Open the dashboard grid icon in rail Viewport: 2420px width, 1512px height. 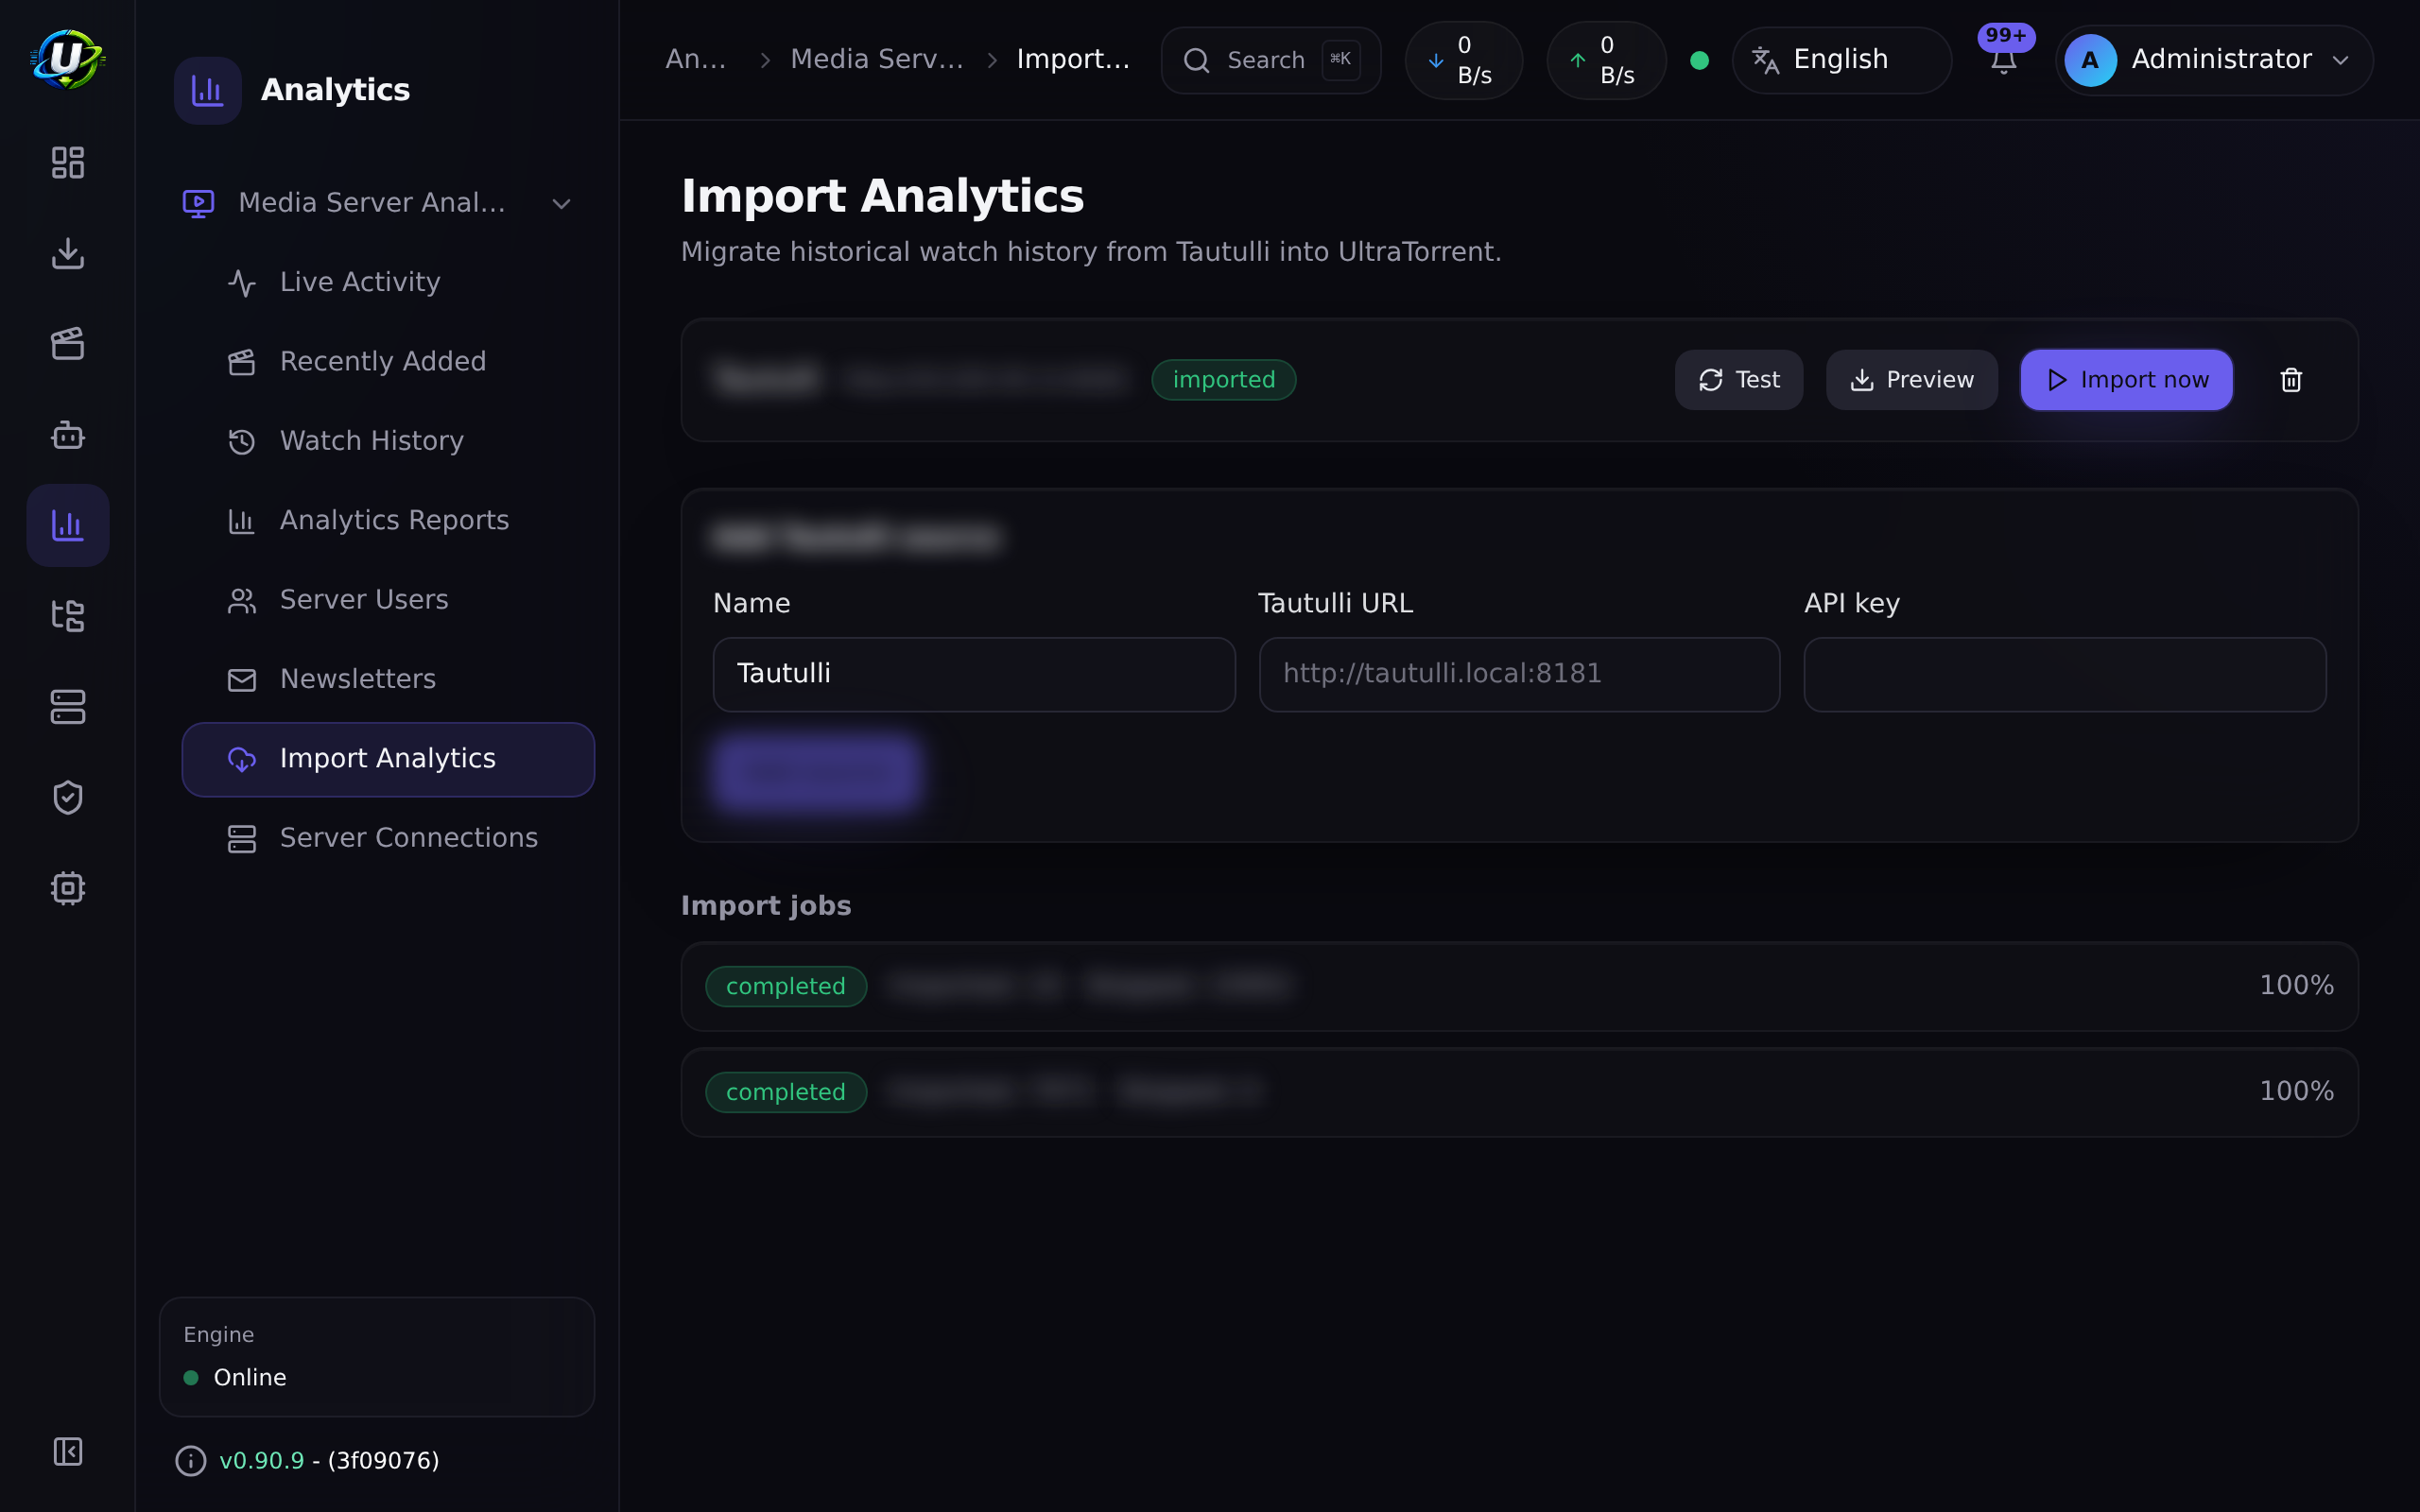coord(67,162)
